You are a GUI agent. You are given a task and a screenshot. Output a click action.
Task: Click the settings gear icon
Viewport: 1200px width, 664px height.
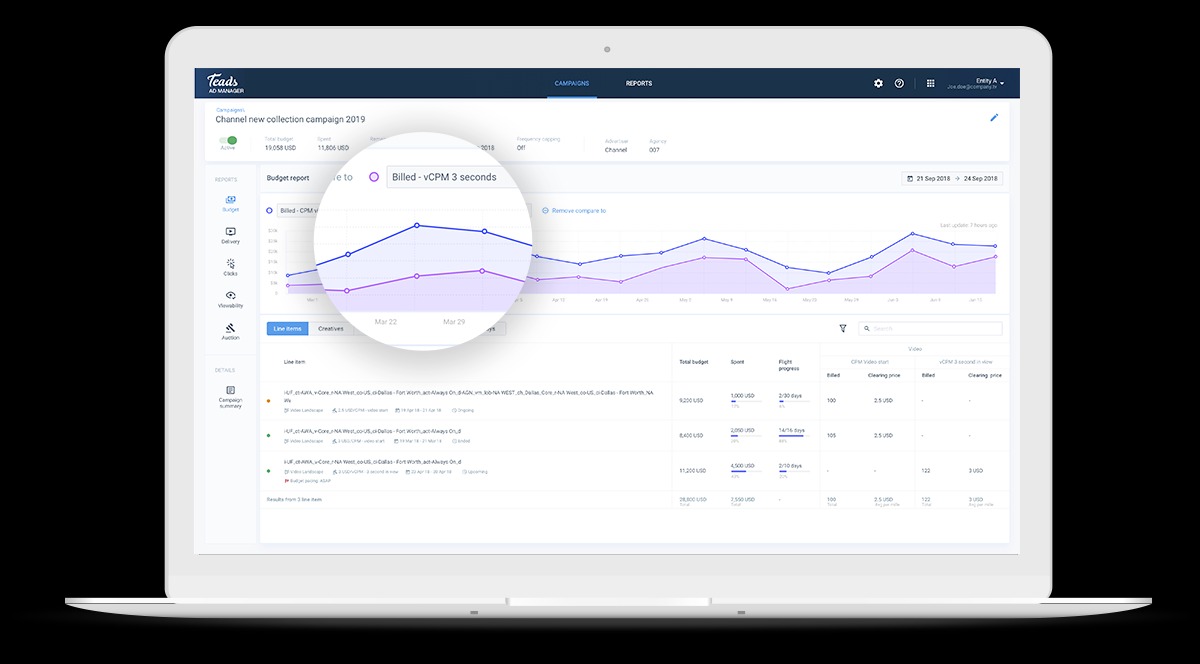click(878, 83)
